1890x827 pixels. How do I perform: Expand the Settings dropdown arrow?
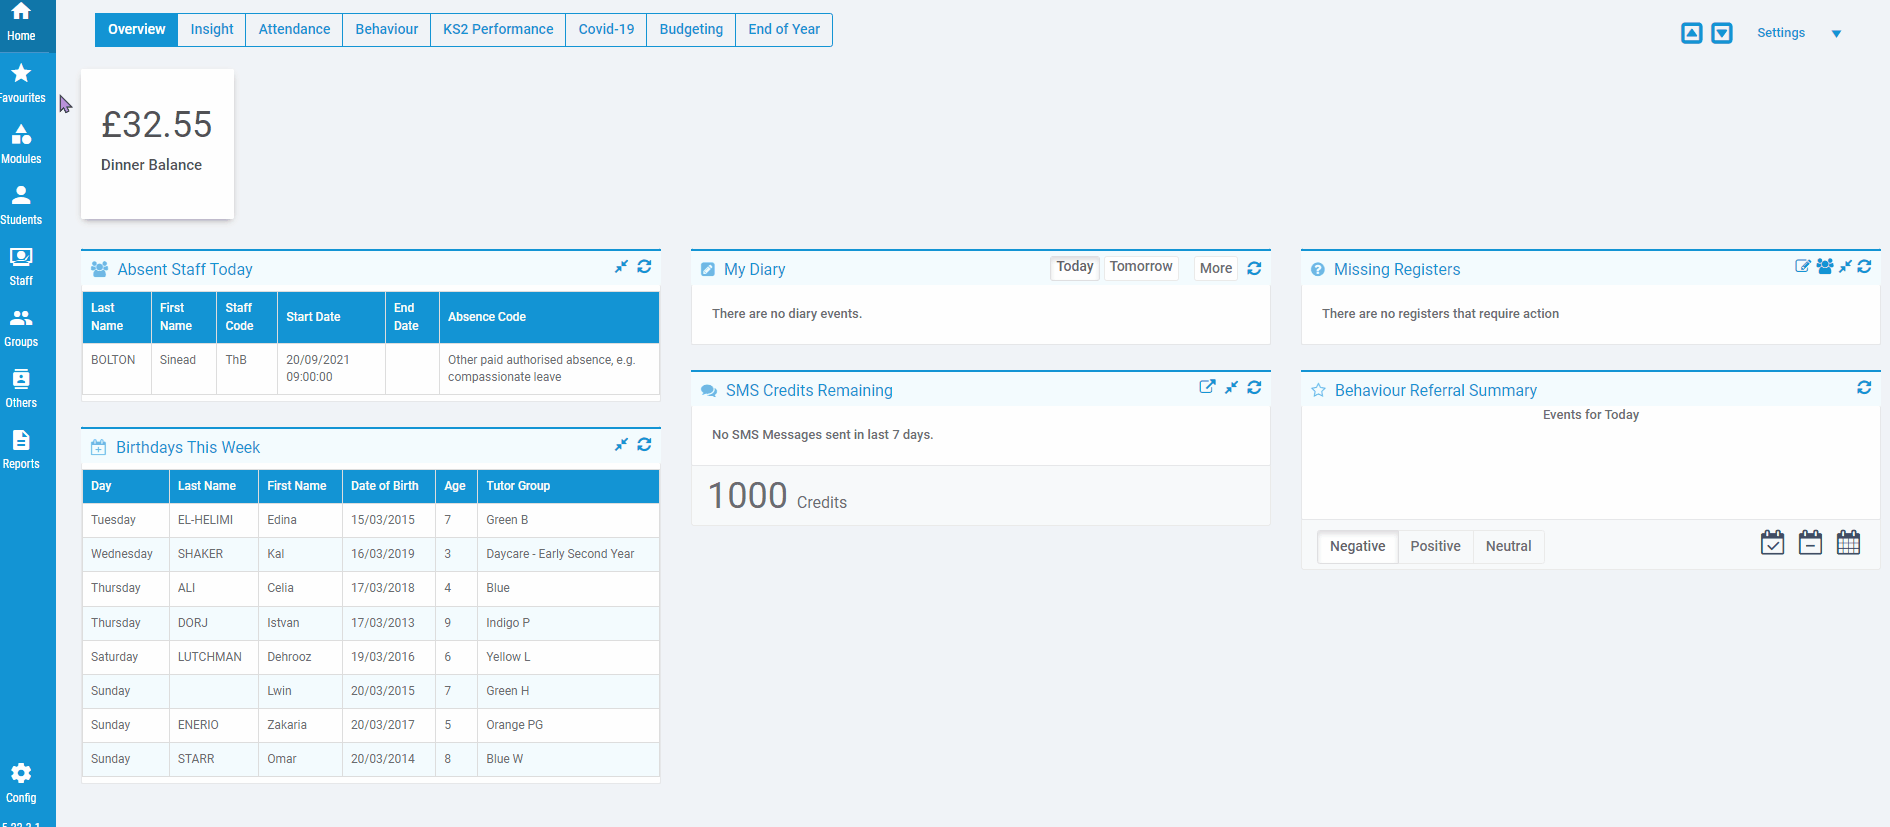pos(1836,34)
